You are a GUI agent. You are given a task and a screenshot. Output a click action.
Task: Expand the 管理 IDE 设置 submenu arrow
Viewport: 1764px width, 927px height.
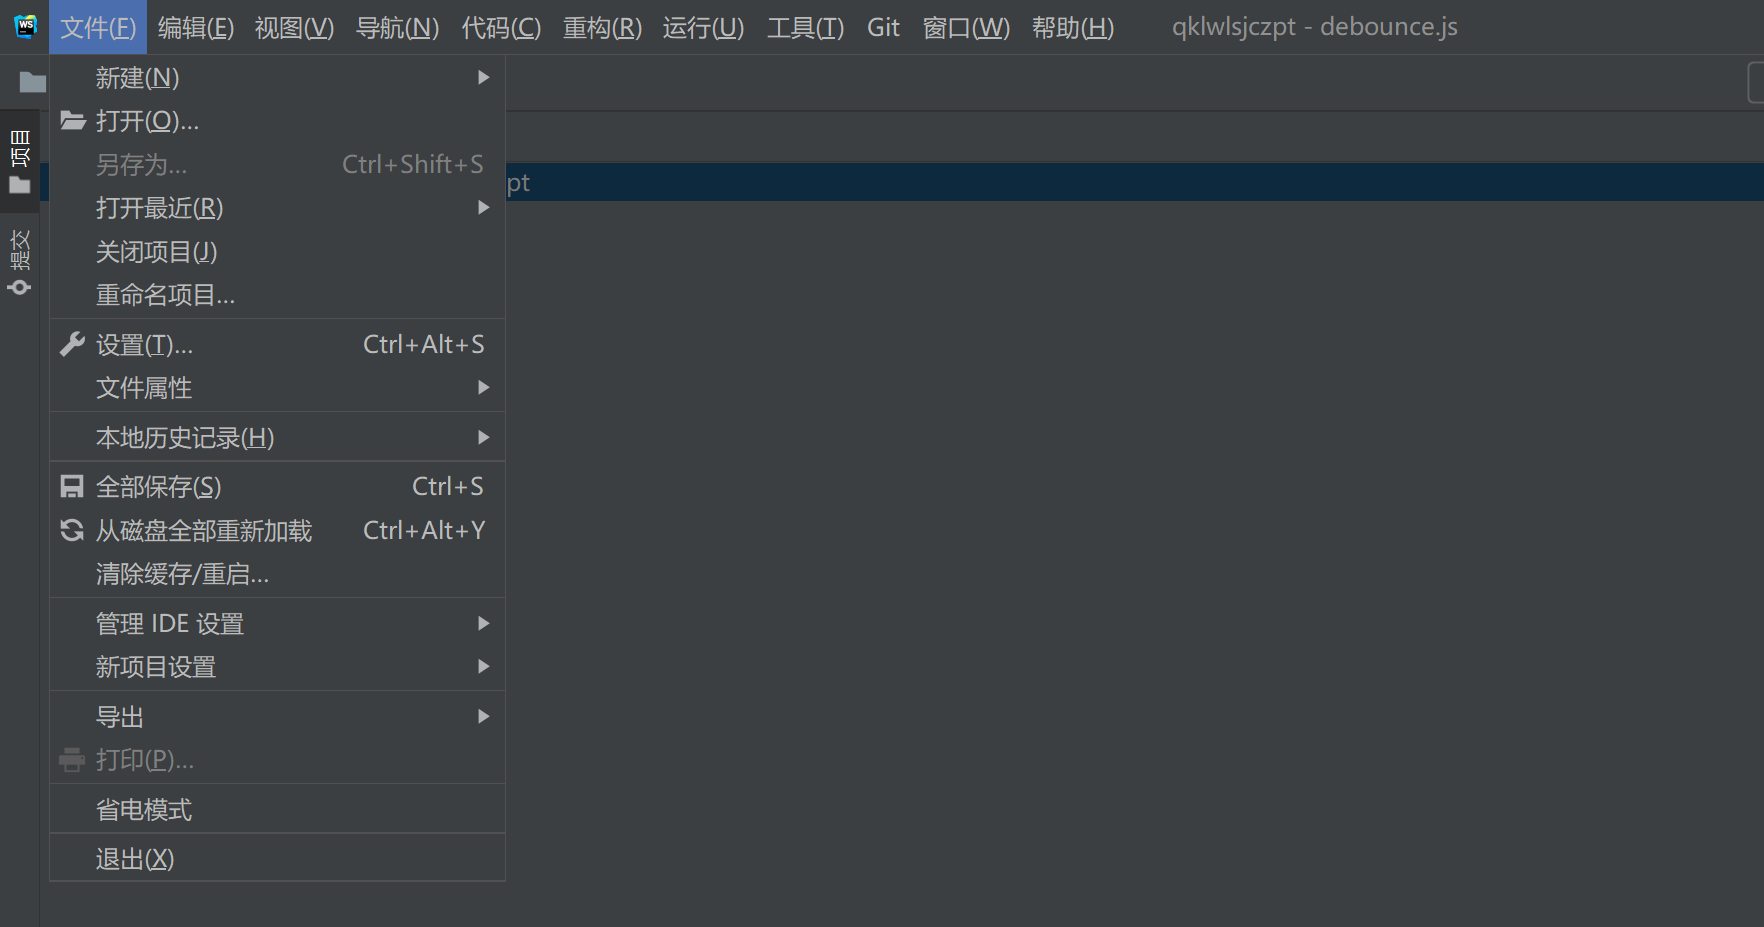484,623
